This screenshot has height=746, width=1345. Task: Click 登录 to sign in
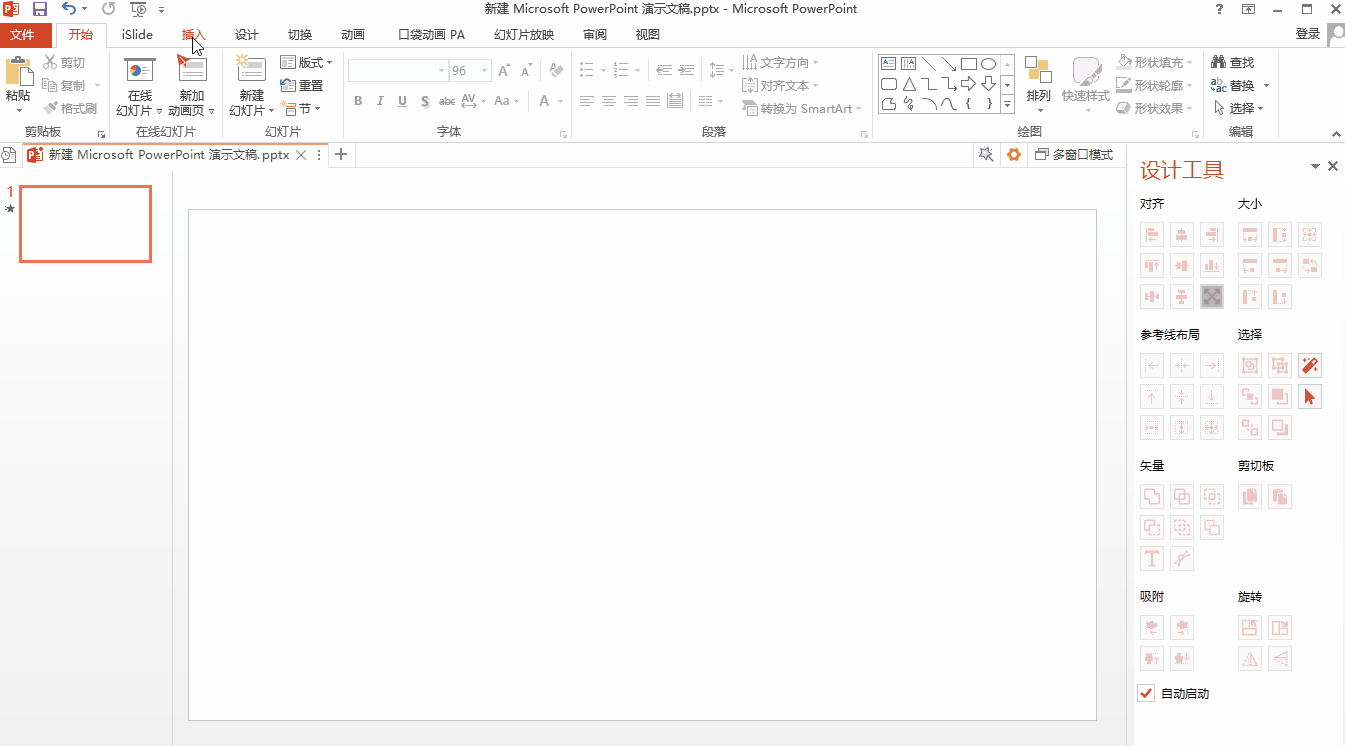pos(1308,34)
